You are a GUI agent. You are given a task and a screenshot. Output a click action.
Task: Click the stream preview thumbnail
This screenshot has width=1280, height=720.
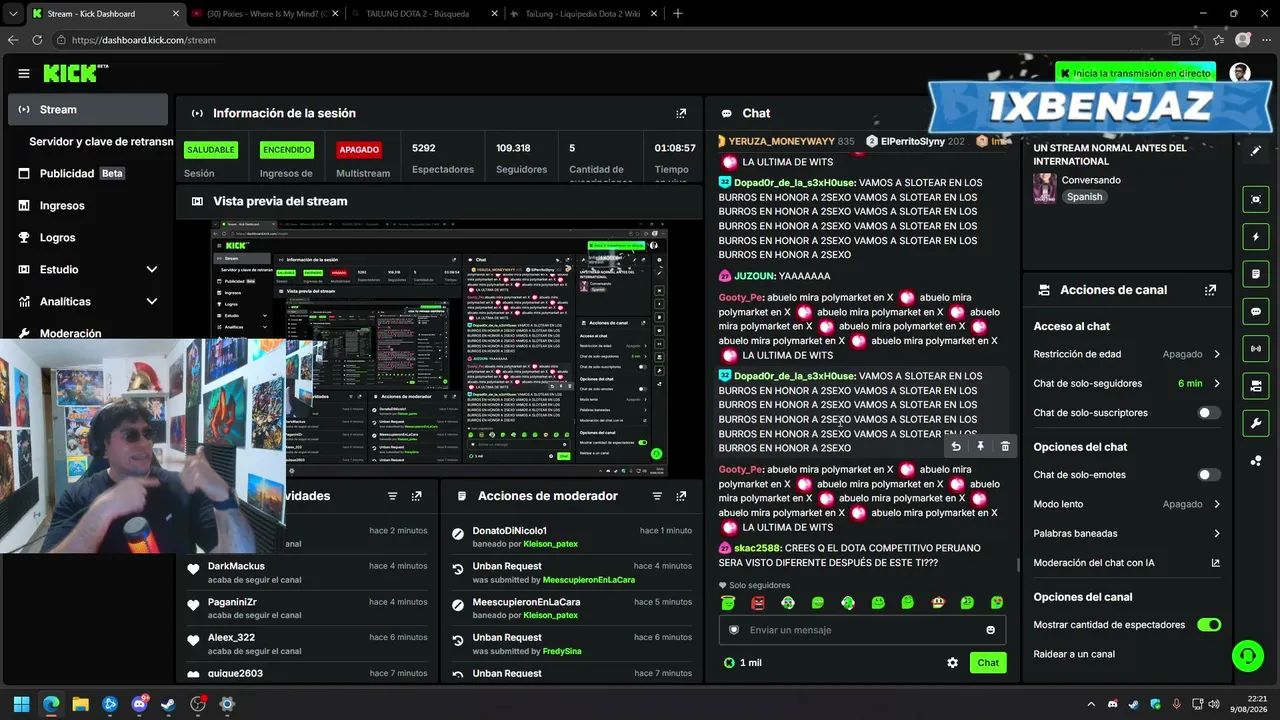point(439,348)
